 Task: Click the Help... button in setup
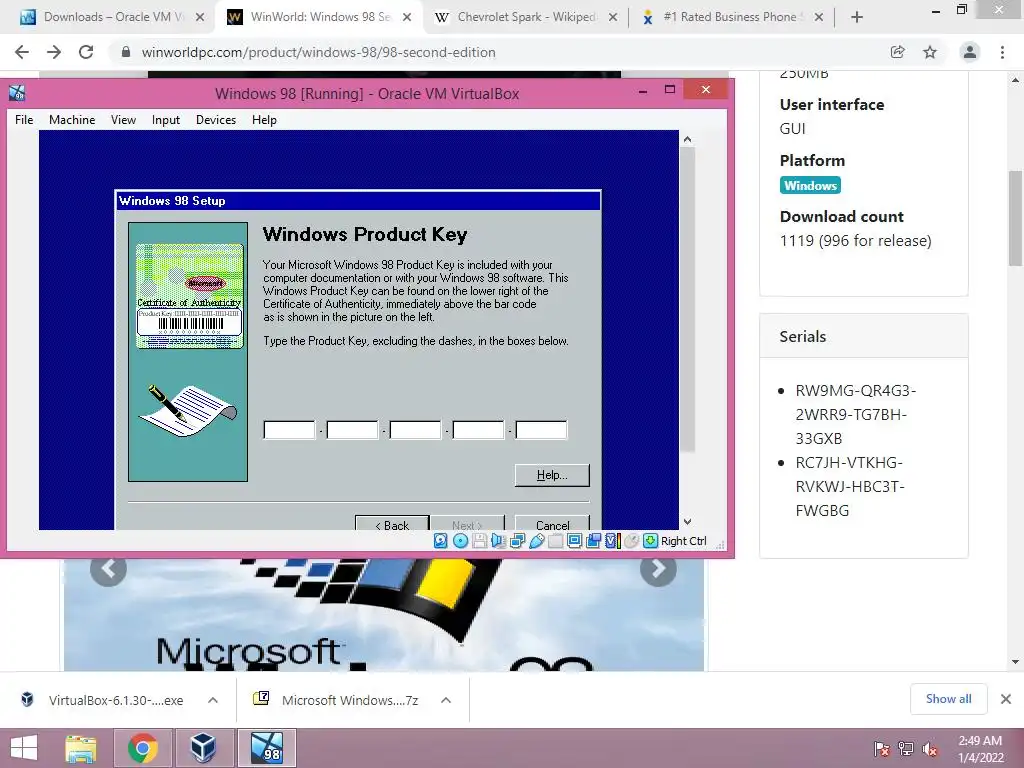pyautogui.click(x=552, y=475)
